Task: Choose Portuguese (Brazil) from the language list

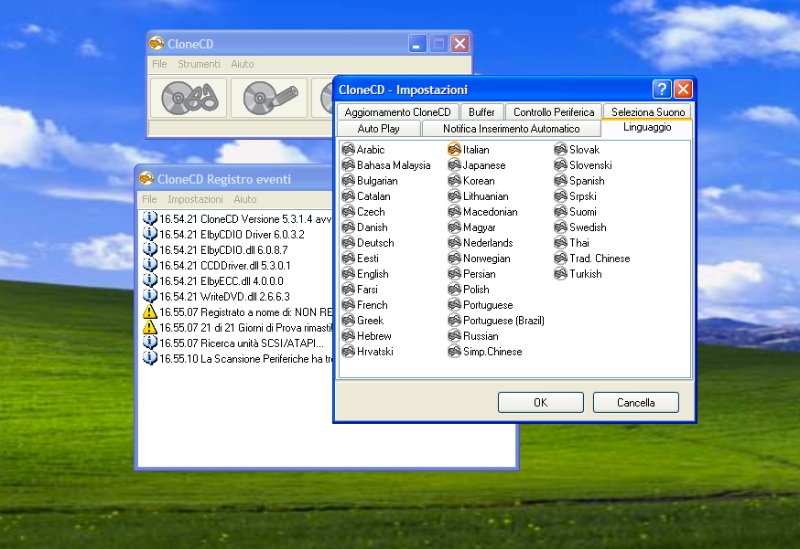Action: coord(503,321)
